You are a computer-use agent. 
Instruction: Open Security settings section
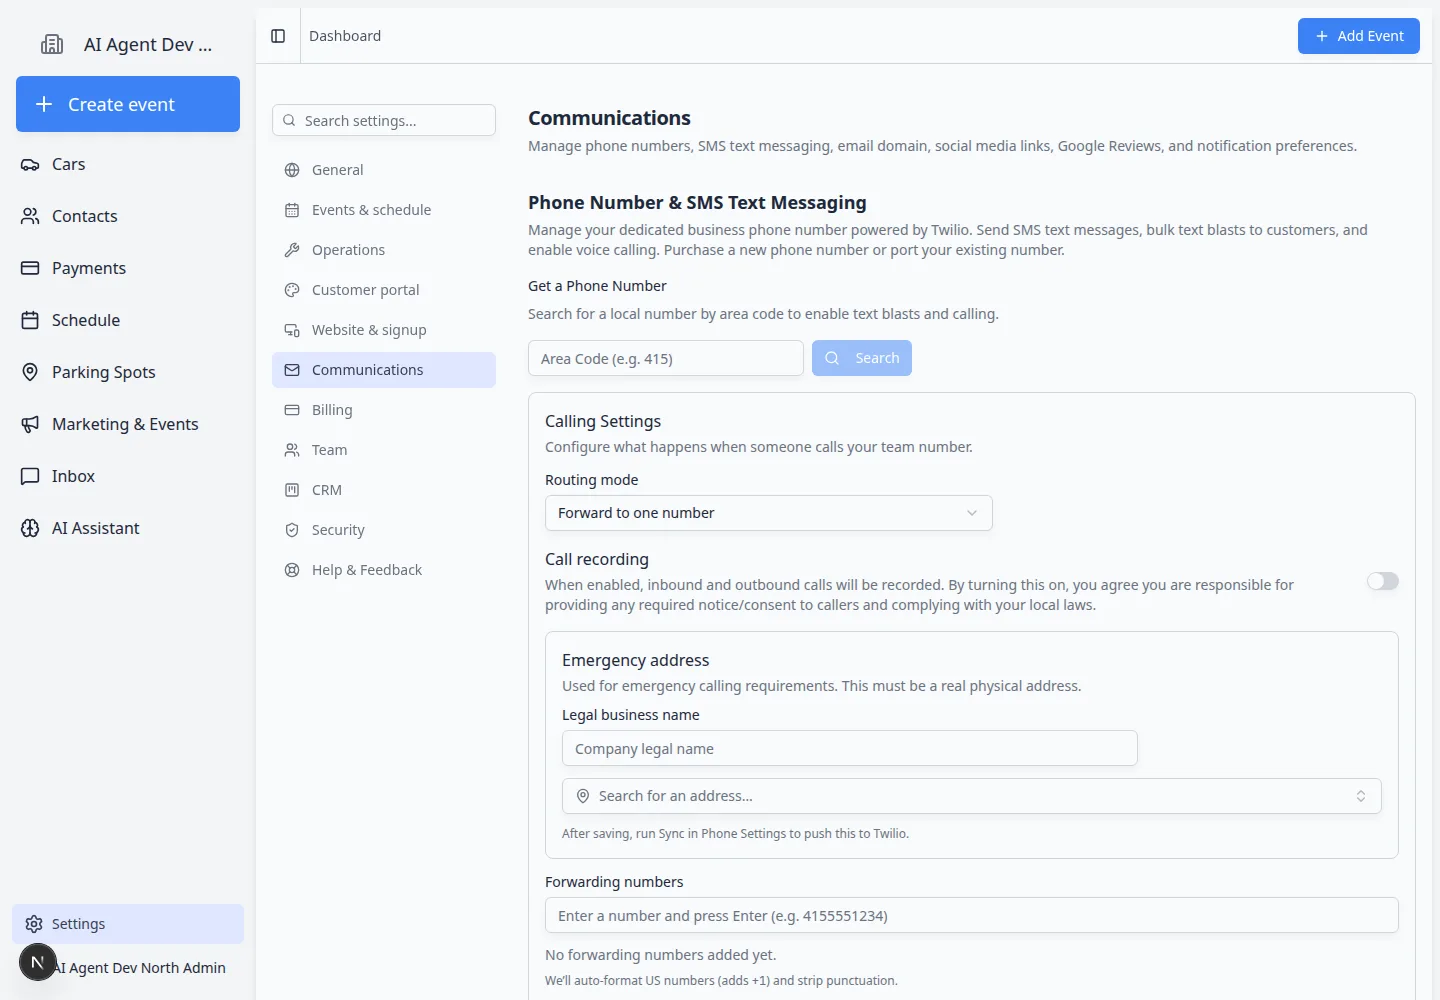[x=384, y=530]
